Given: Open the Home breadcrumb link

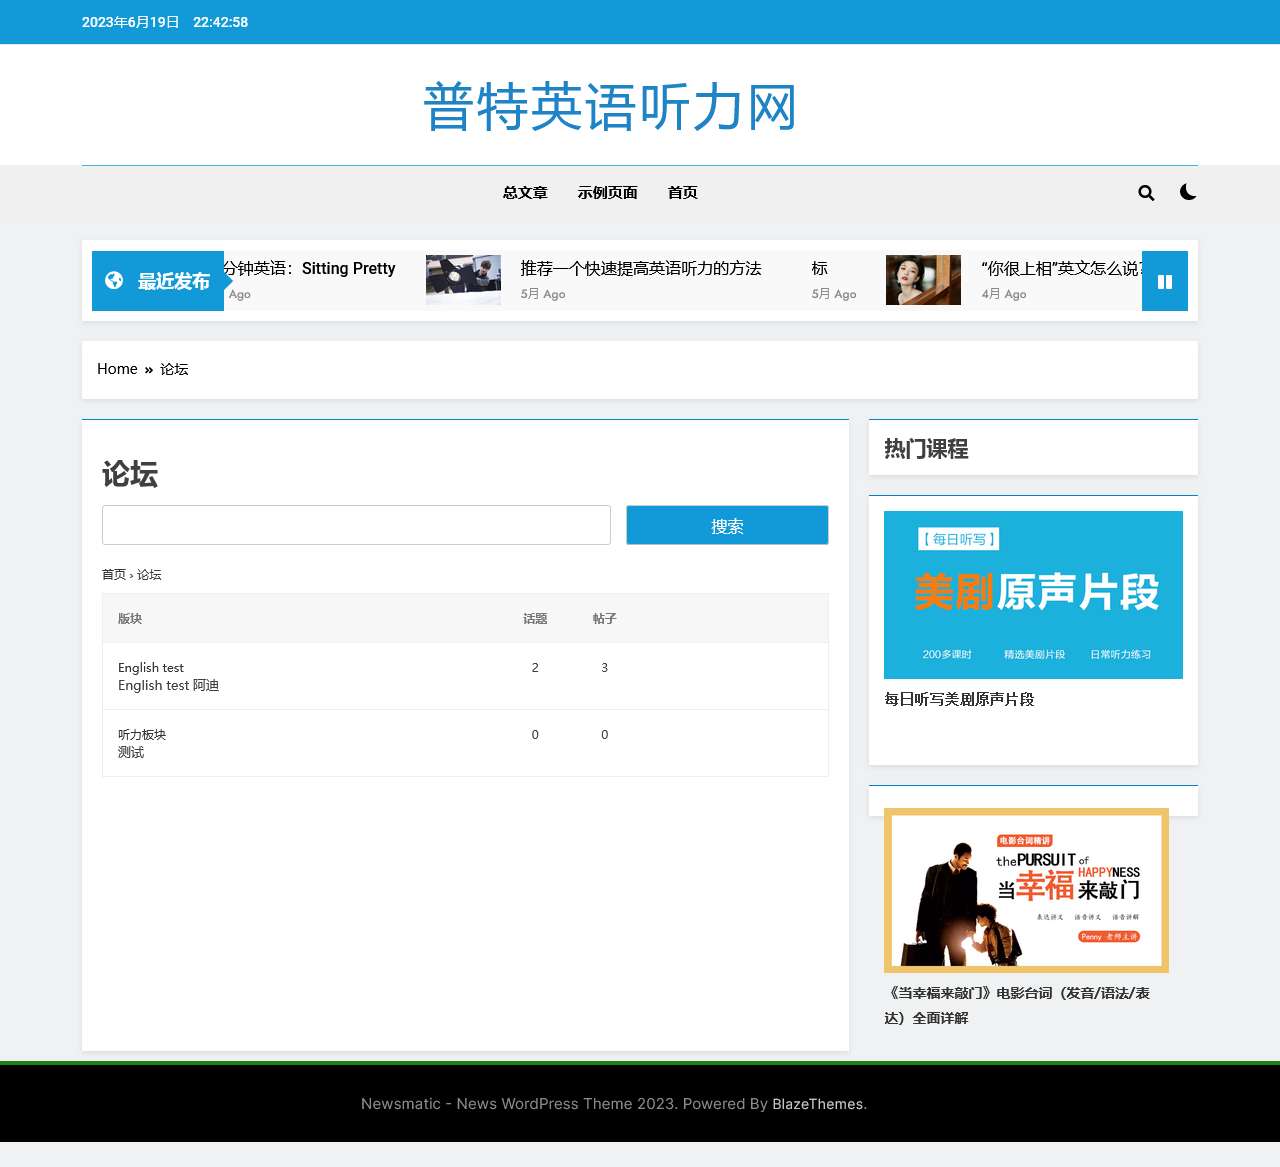Looking at the screenshot, I should (117, 369).
